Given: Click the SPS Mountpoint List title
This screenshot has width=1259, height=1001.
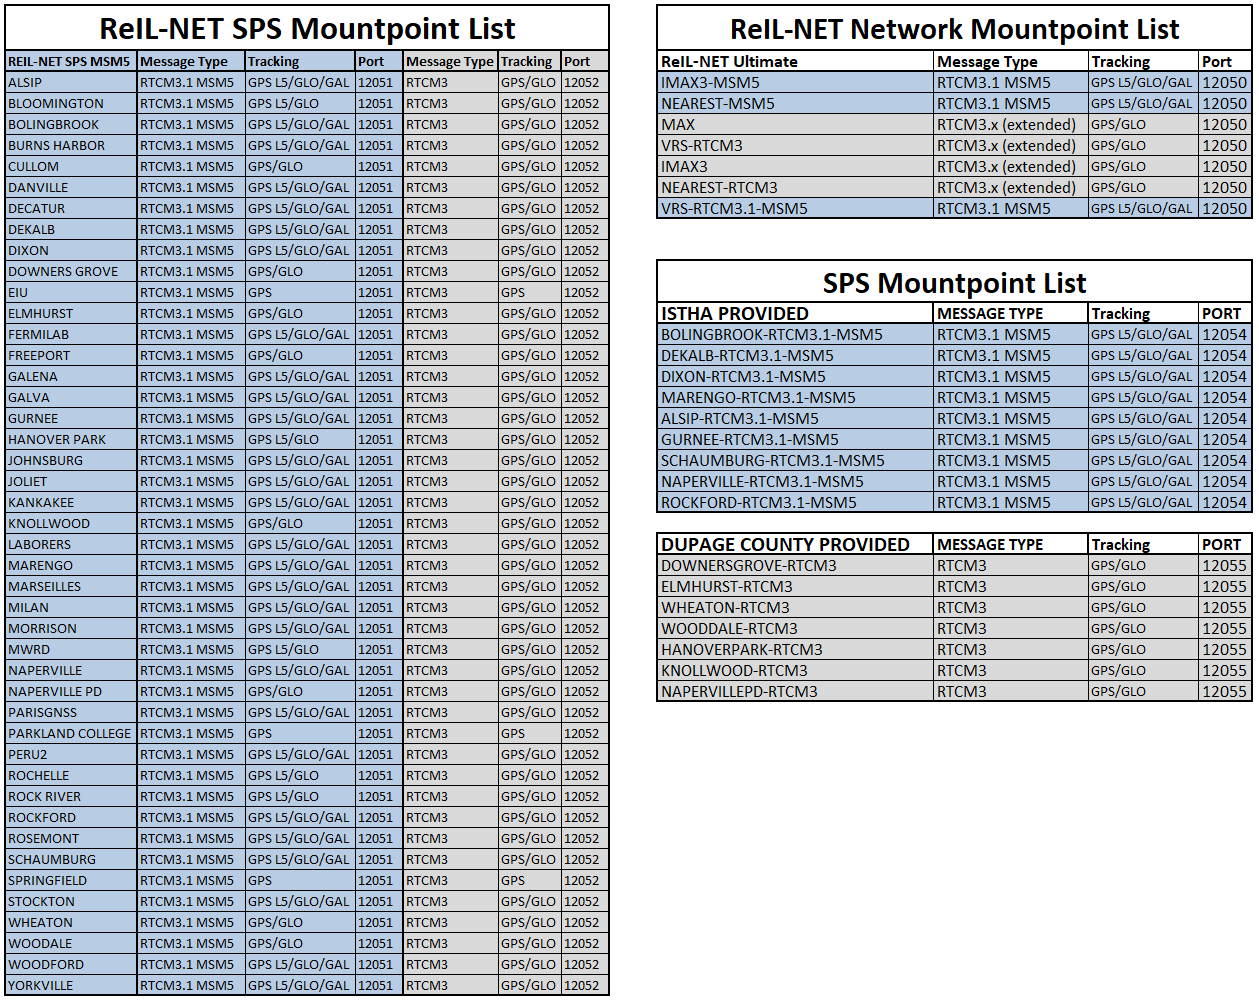Looking at the screenshot, I should [954, 283].
